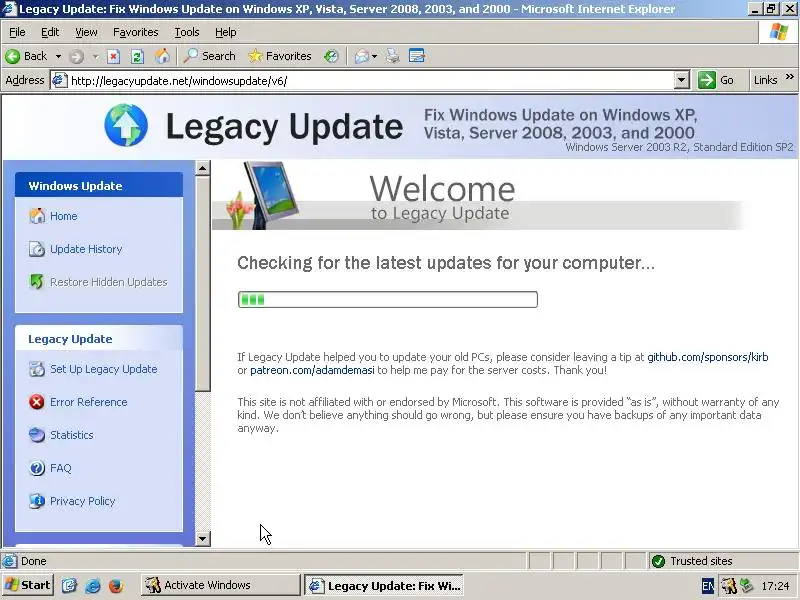Image resolution: width=800 pixels, height=600 pixels.
Task: Click sidebar scrollbar up arrow
Action: click(x=203, y=168)
